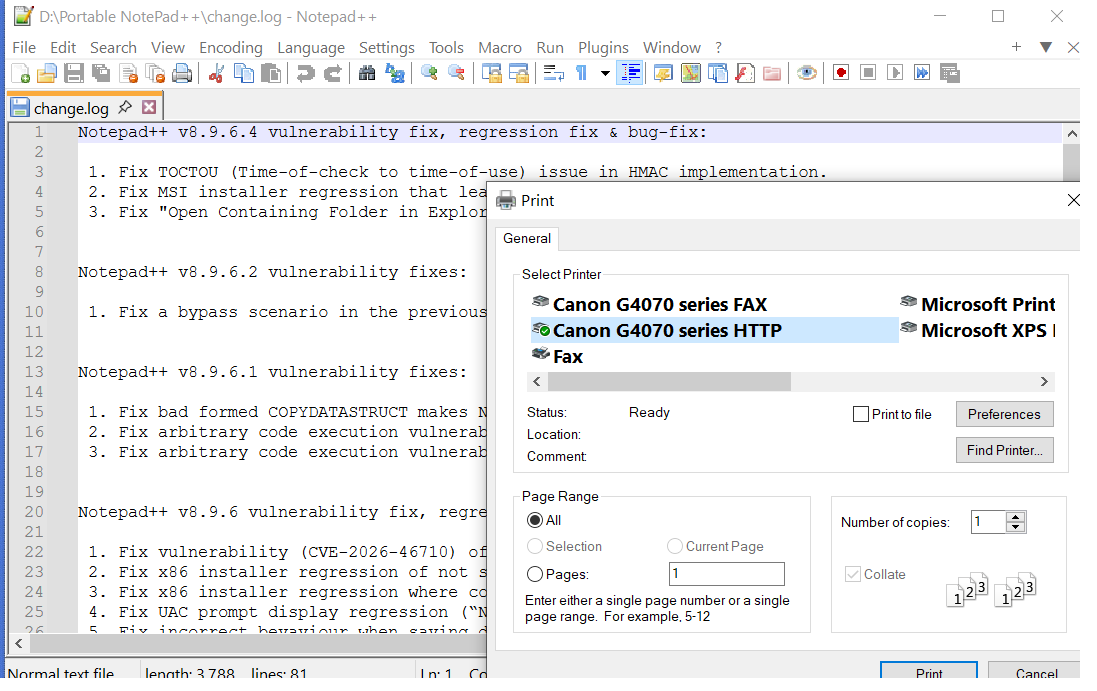Decrease number of copies with down arrow
The width and height of the screenshot is (1097, 691).
1016,527
